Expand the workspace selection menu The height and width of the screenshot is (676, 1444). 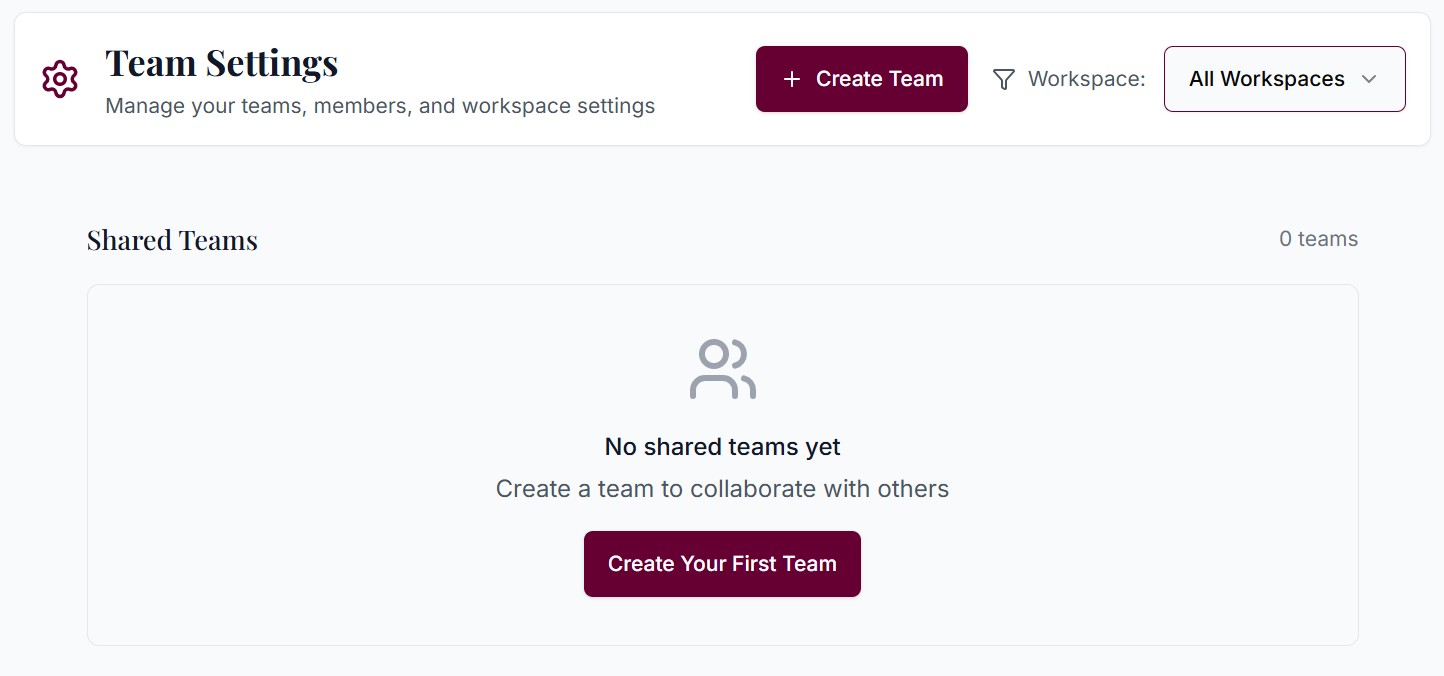click(1284, 79)
